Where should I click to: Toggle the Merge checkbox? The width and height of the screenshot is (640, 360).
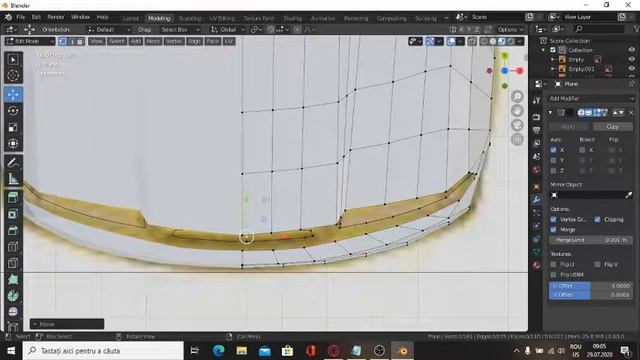coord(553,229)
